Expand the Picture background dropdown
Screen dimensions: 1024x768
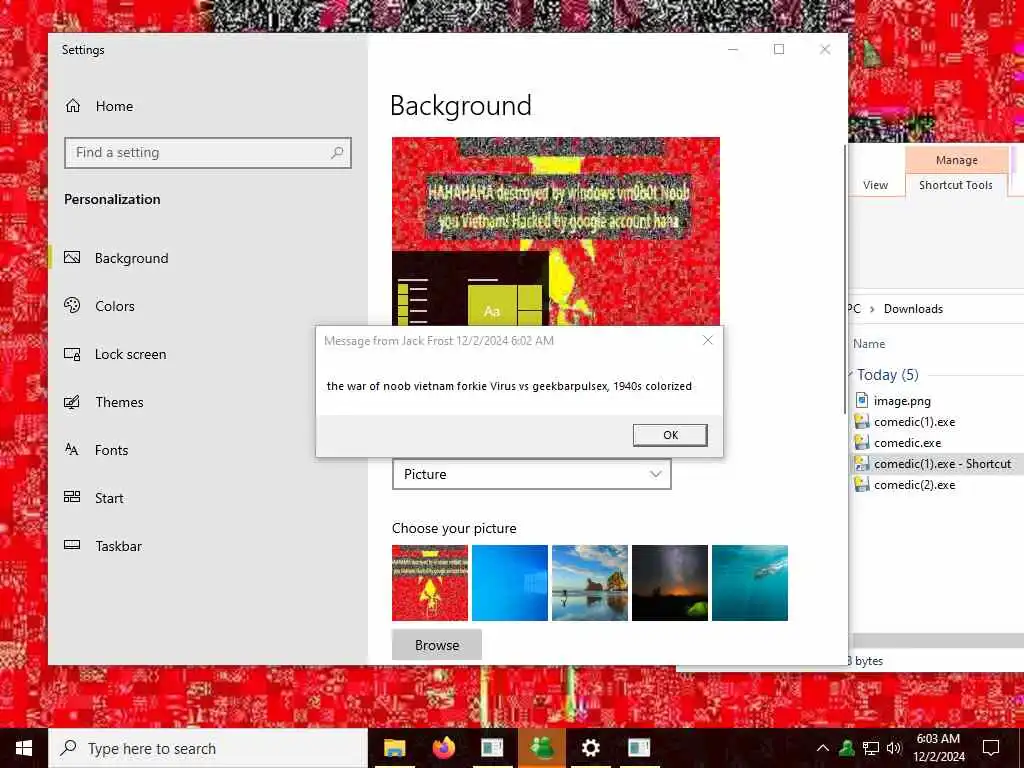pos(532,474)
